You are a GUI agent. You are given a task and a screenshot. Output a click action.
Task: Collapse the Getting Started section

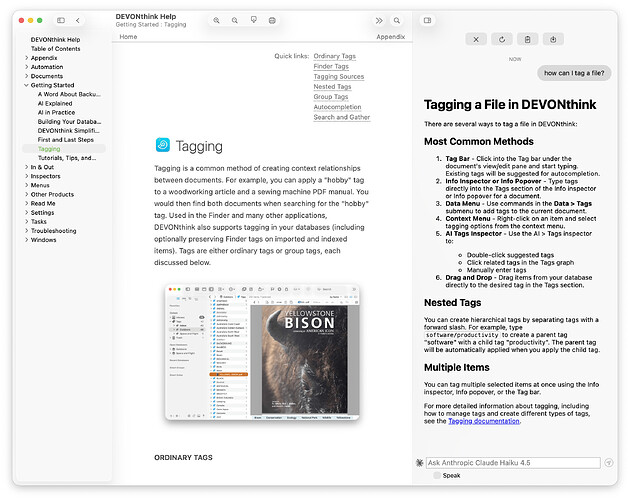(26, 86)
